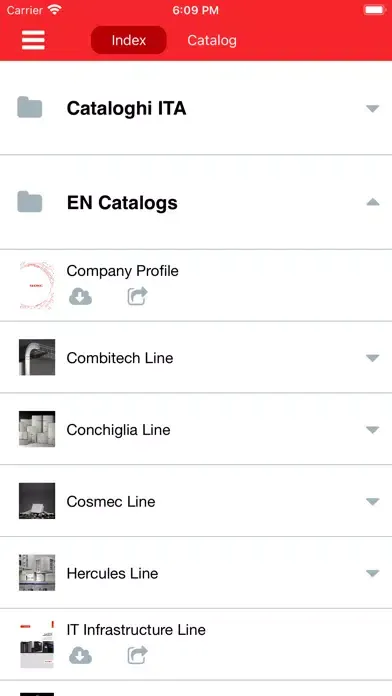Screen dimensions: 392x696
Task: Open the Combitech Line thumbnail image
Action: coord(37,357)
